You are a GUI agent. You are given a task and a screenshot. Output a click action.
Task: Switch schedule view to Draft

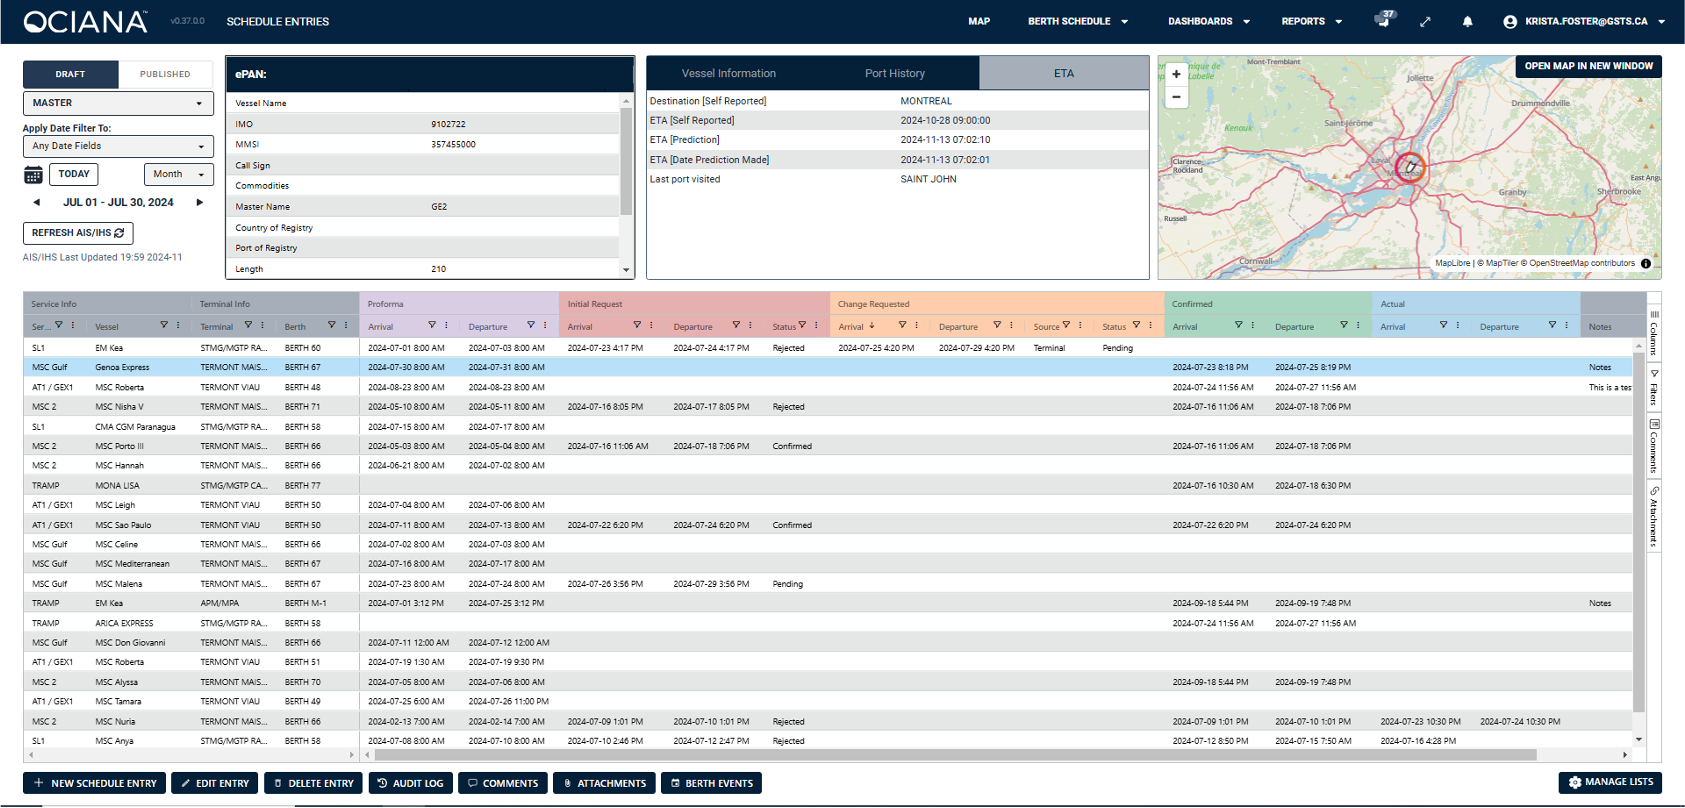click(70, 74)
